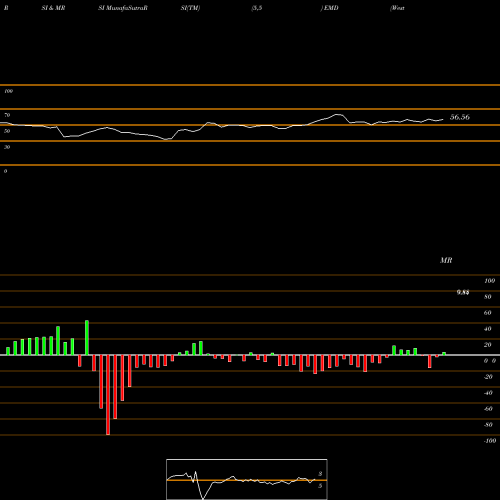This screenshot has width=500, height=500.
Task: Click the RSI panel's 0 level label
Action: click(x=5, y=171)
